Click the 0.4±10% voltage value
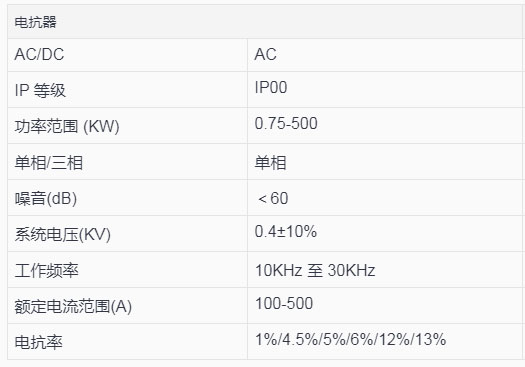 [x=286, y=231]
